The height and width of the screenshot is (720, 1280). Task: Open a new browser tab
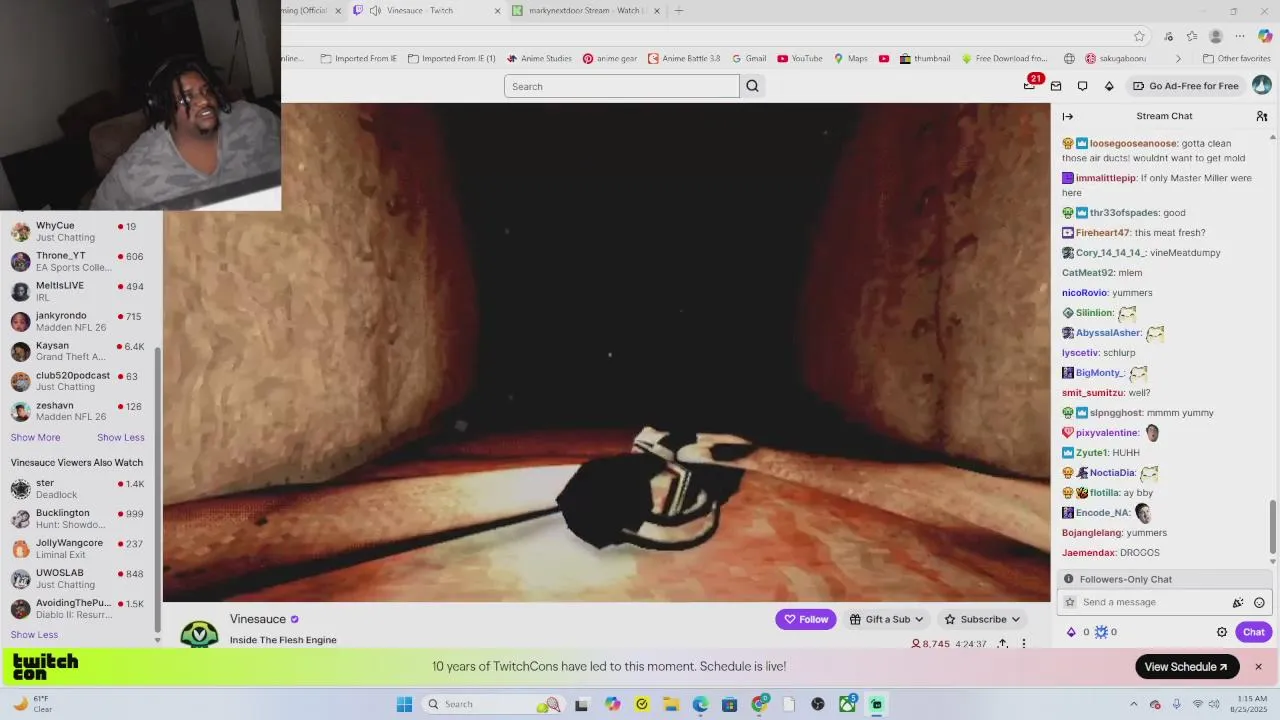point(679,11)
